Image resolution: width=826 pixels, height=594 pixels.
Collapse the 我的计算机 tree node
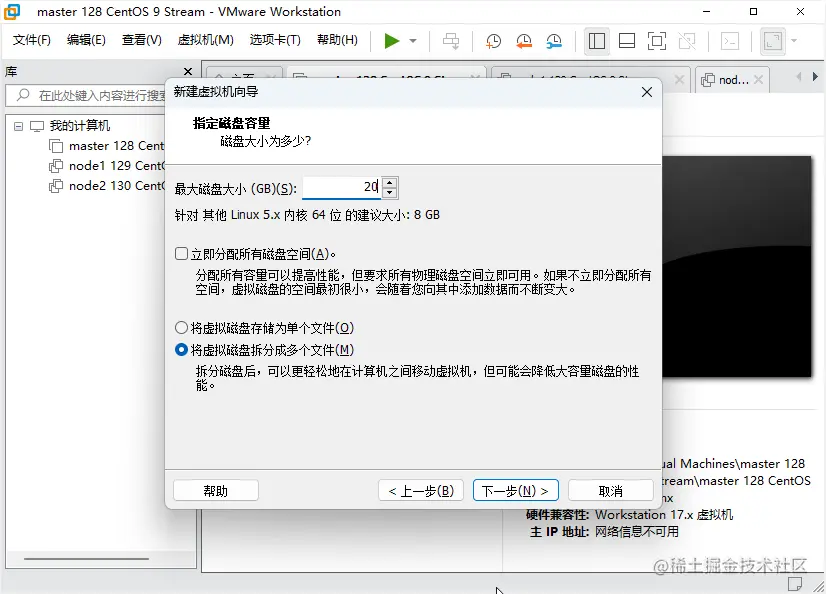(x=18, y=126)
